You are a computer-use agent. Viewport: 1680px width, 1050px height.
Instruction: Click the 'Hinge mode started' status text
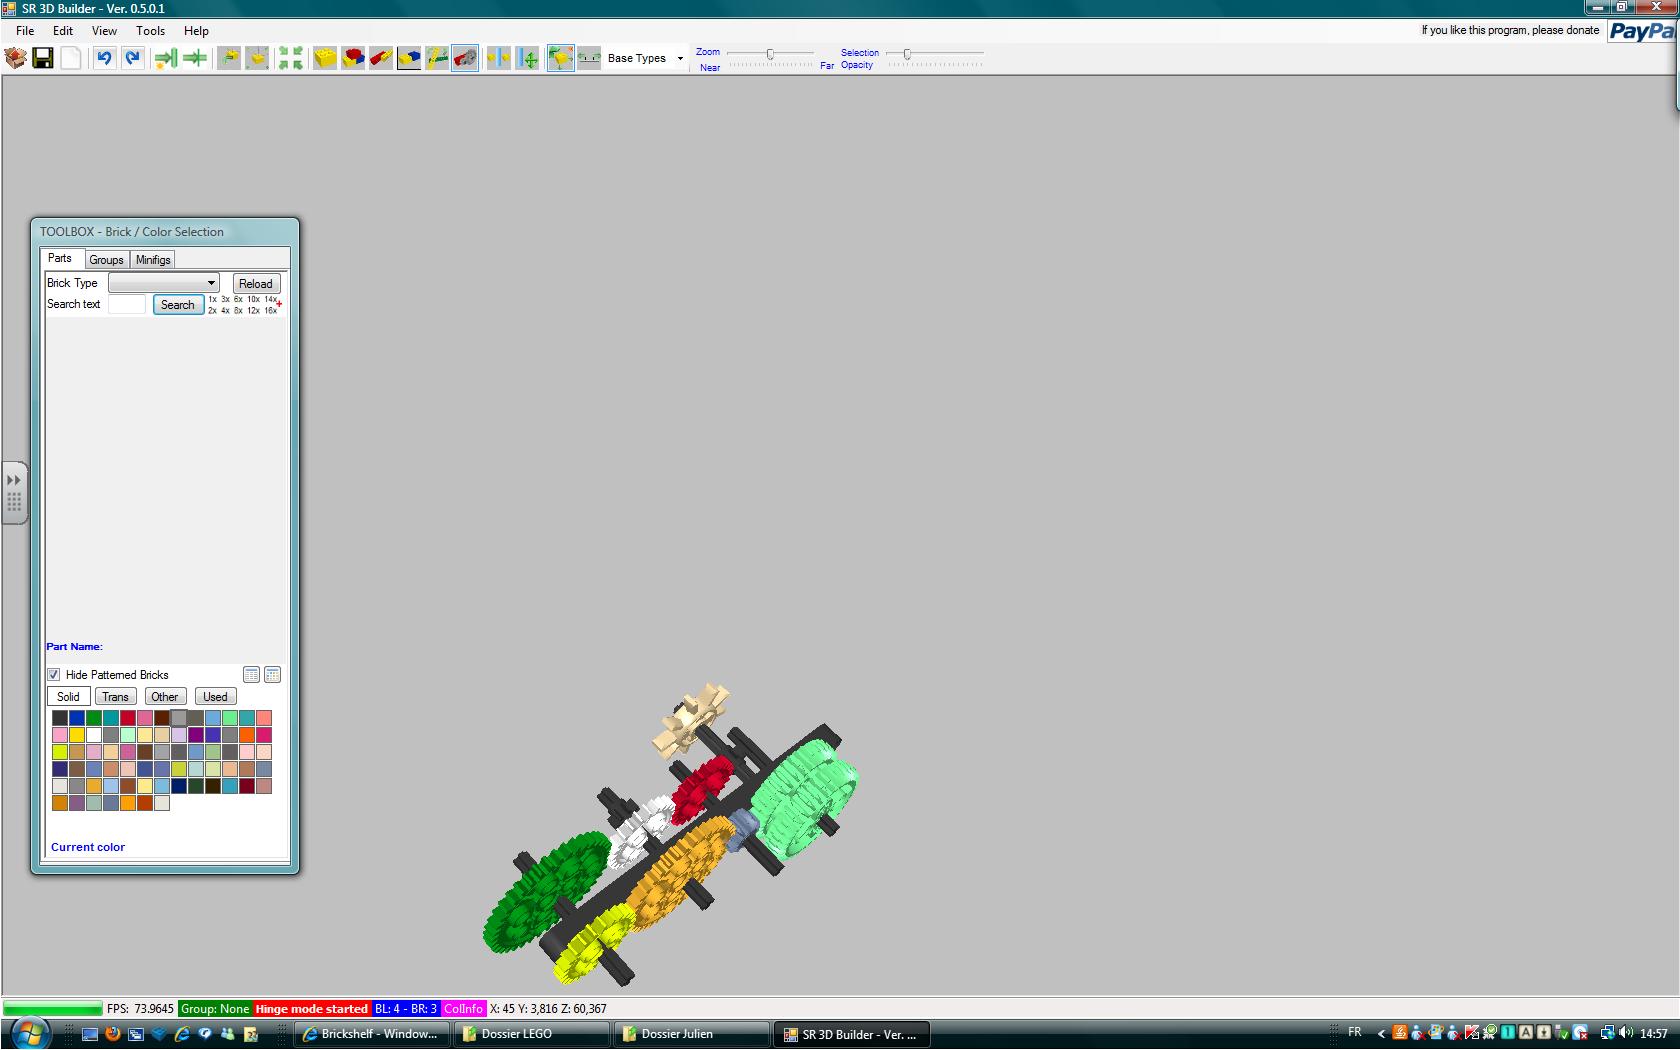[x=312, y=1009]
